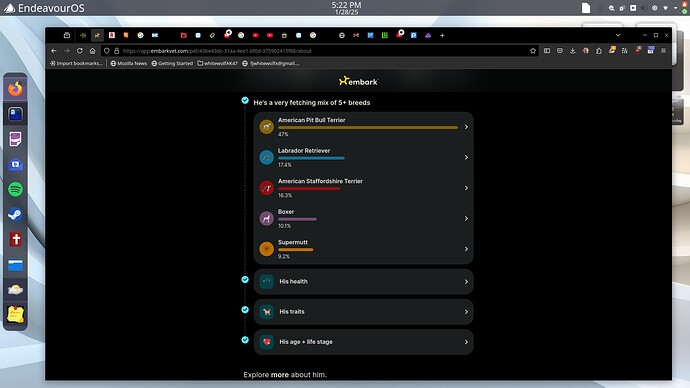Open the Wi-Fi network tray icon

click(665, 8)
